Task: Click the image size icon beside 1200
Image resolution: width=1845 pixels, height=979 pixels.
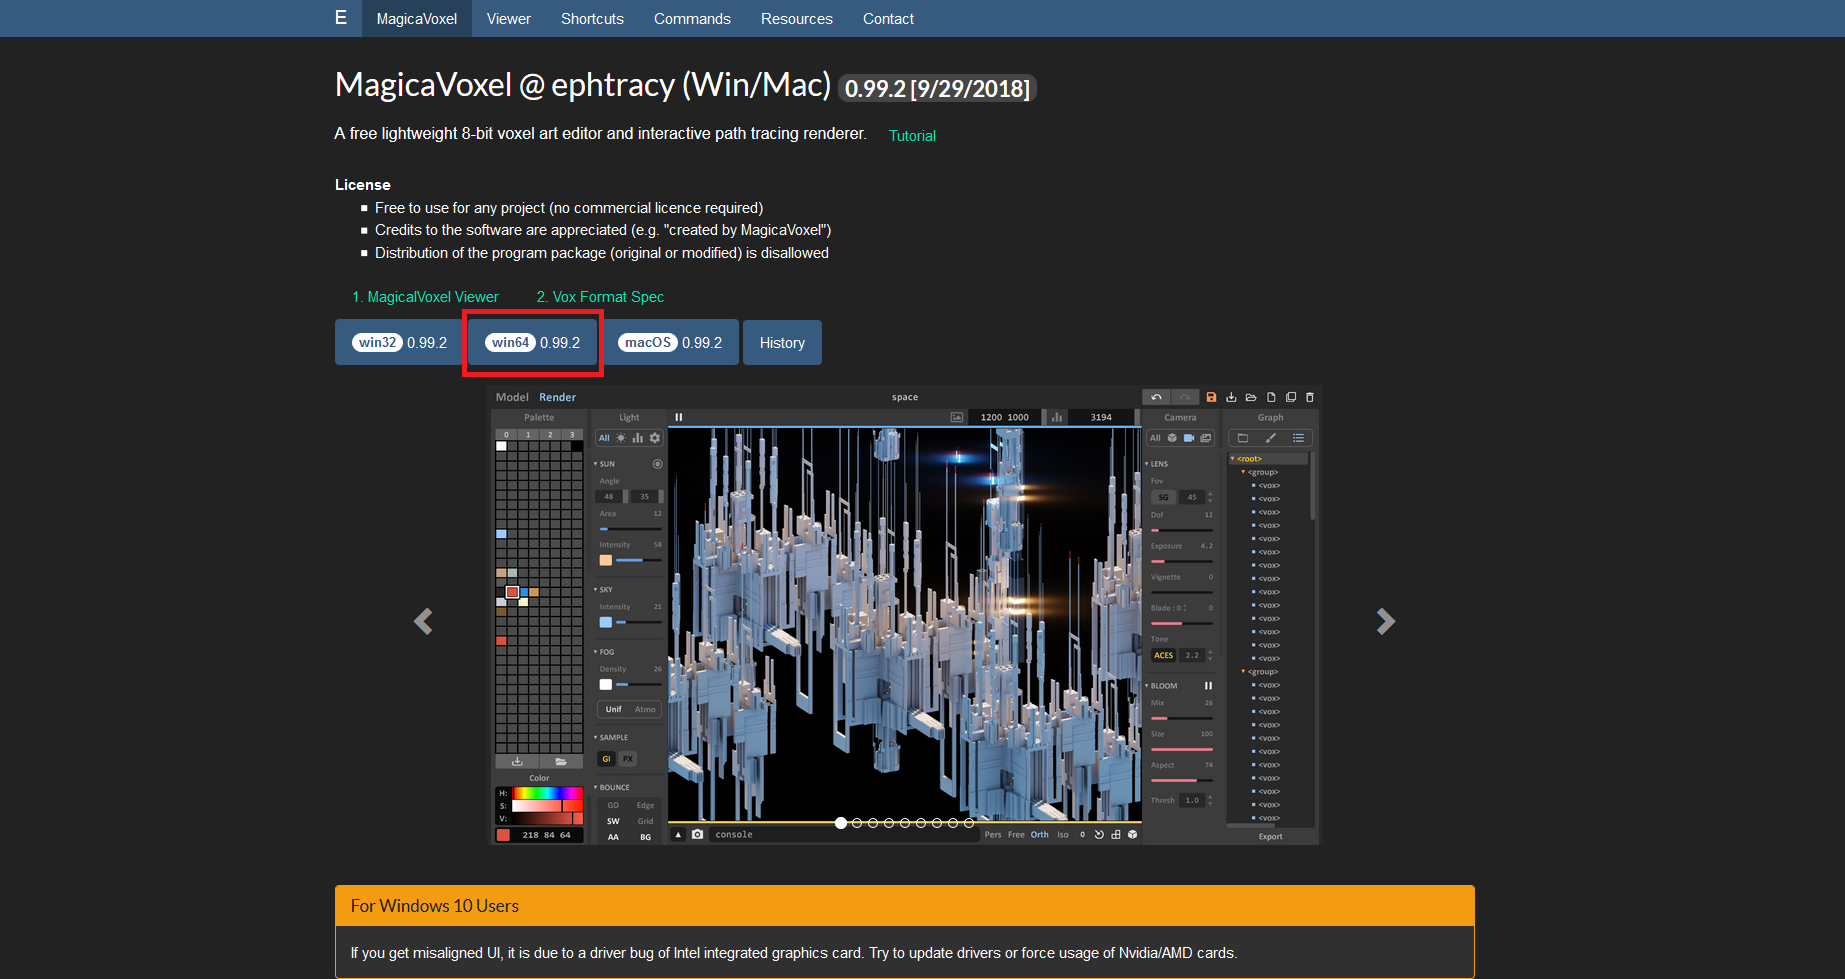Action: [x=957, y=417]
